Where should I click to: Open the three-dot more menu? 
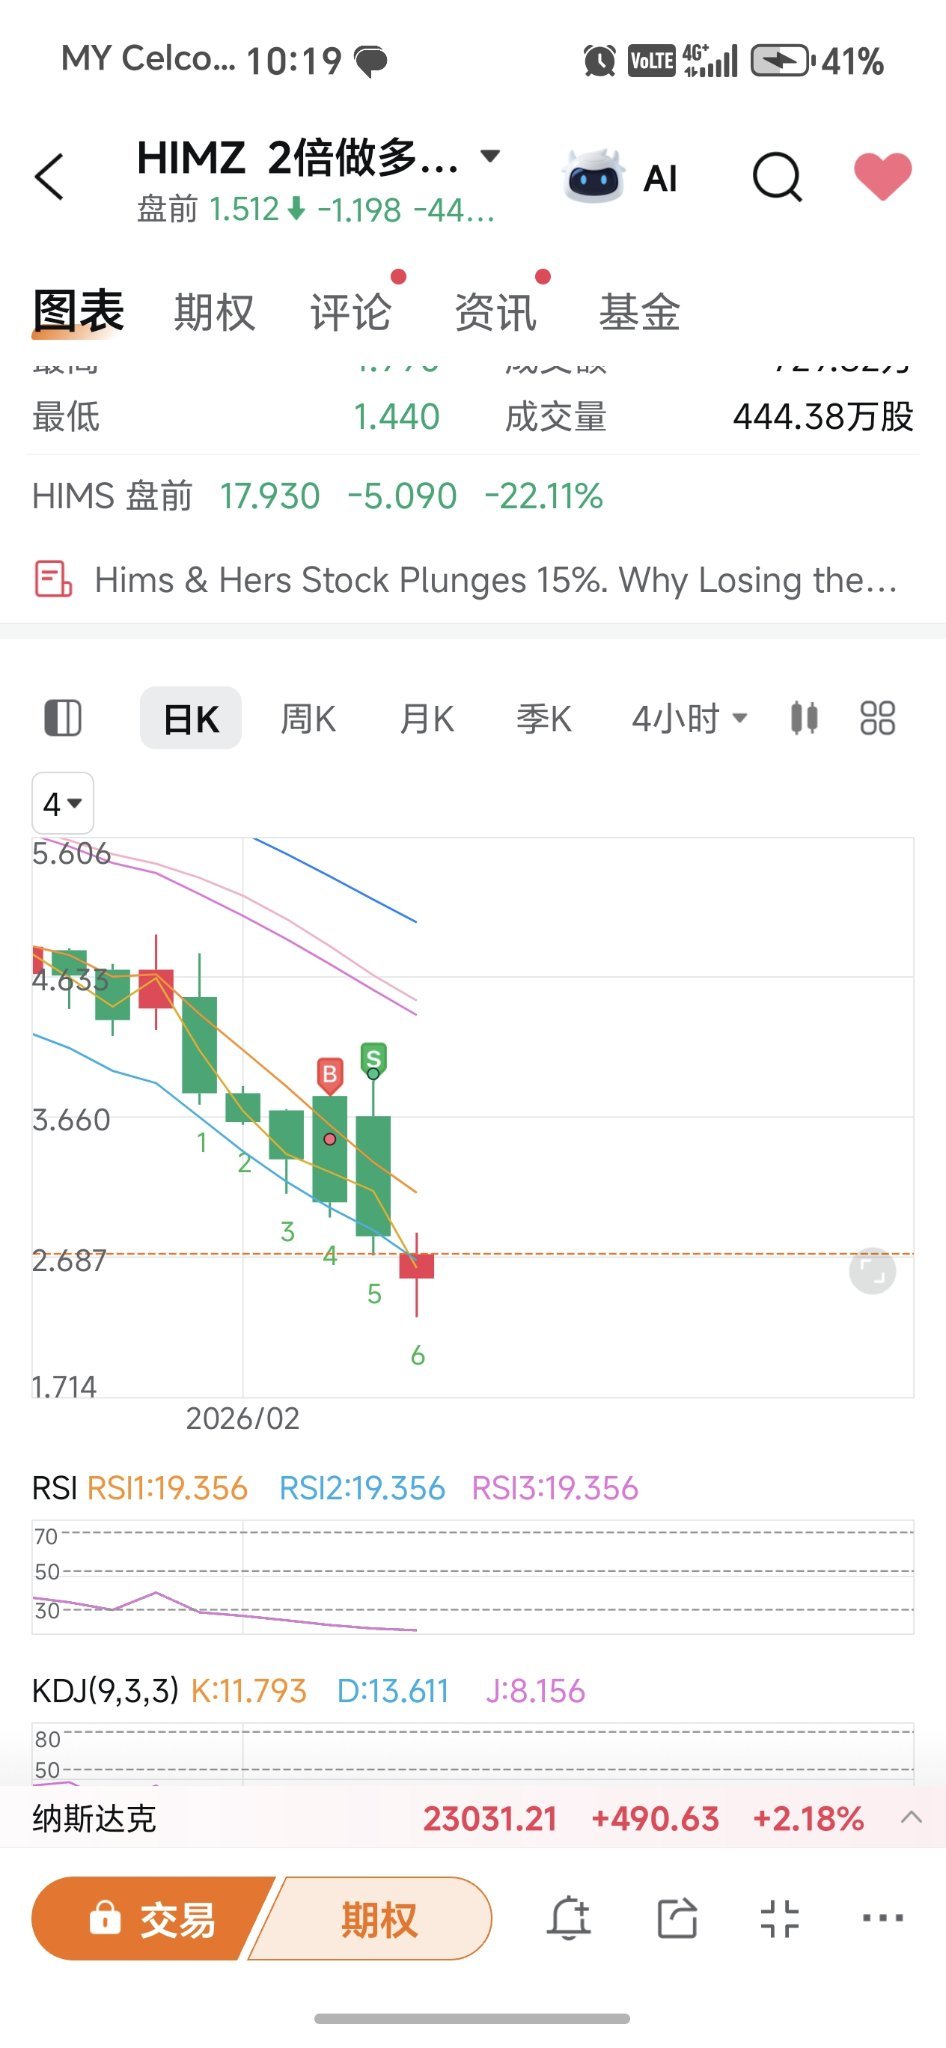tap(883, 1918)
